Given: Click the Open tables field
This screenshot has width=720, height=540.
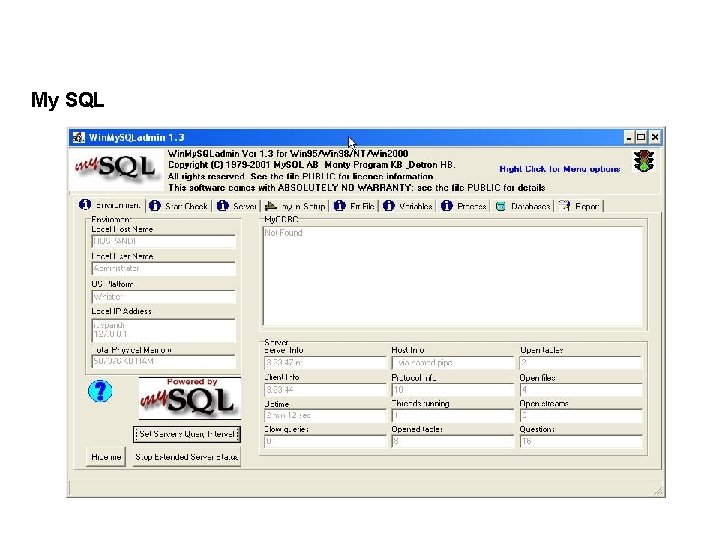Looking at the screenshot, I should [580, 363].
